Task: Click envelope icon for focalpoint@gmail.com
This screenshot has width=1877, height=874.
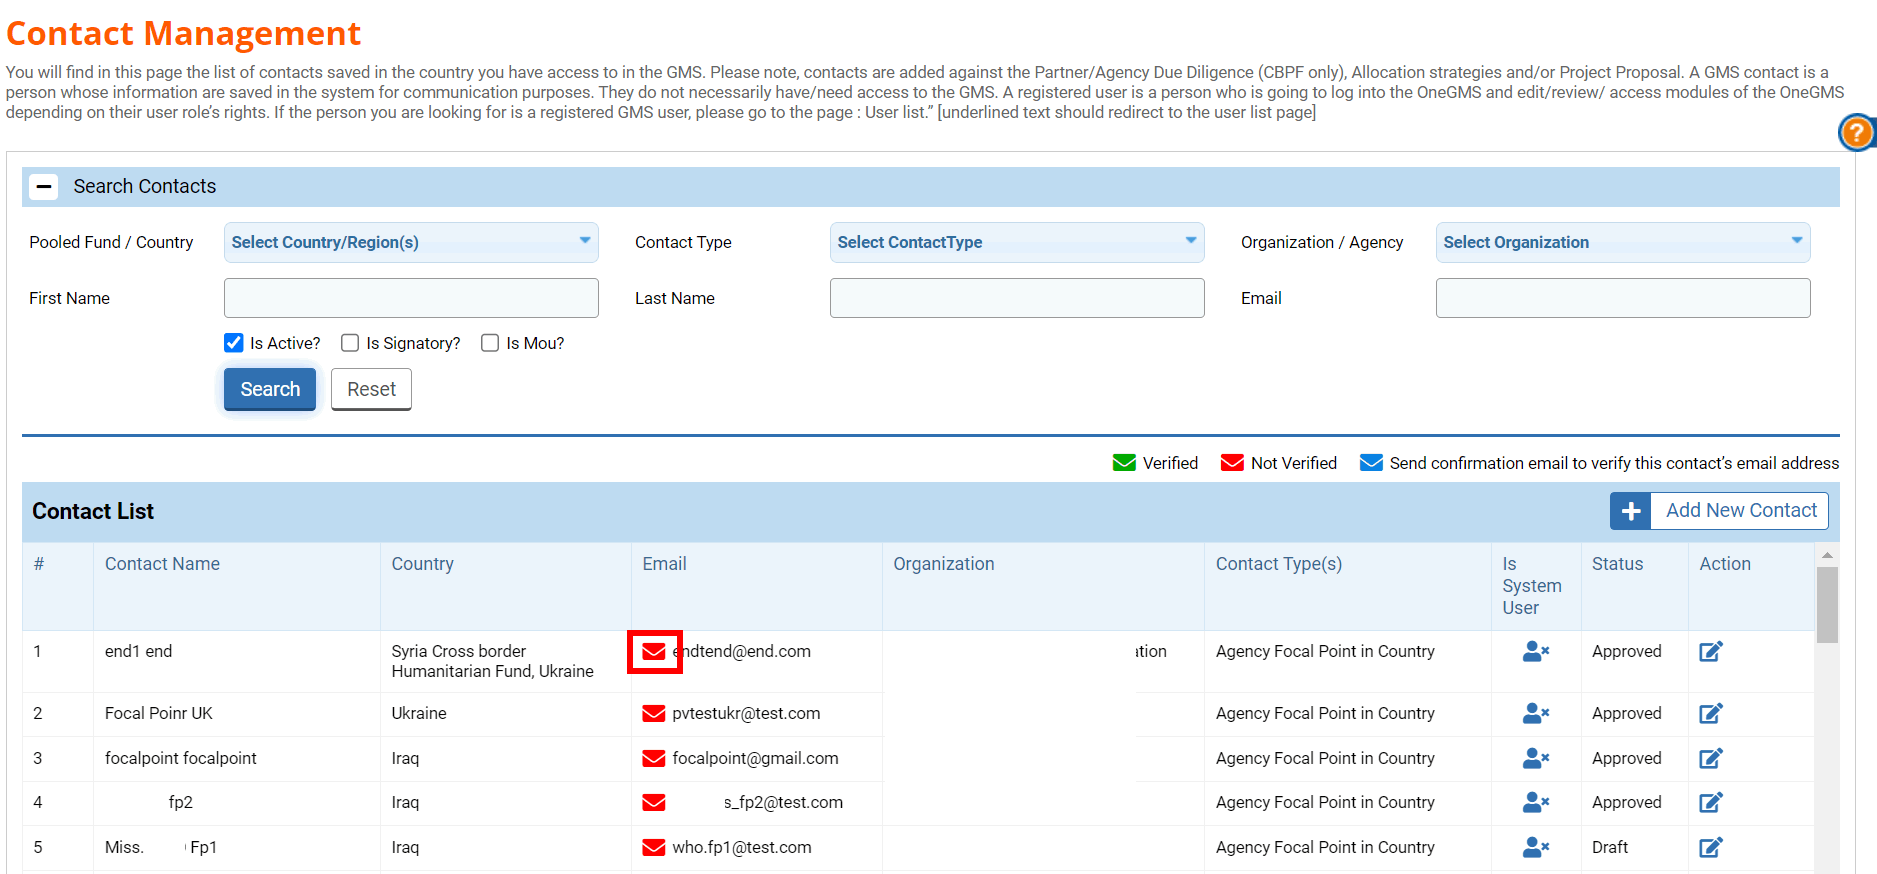Action: (x=654, y=758)
